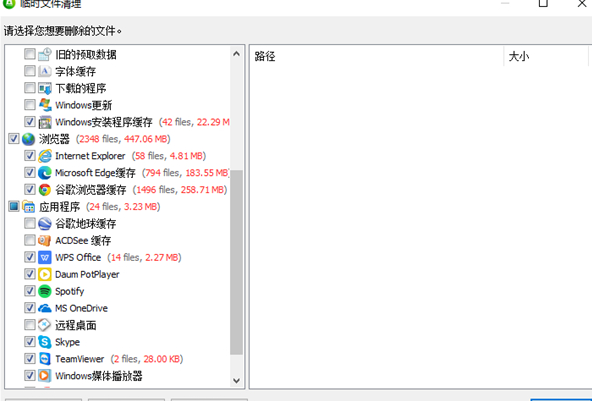
Task: Click the scrollbar down arrow
Action: click(236, 380)
